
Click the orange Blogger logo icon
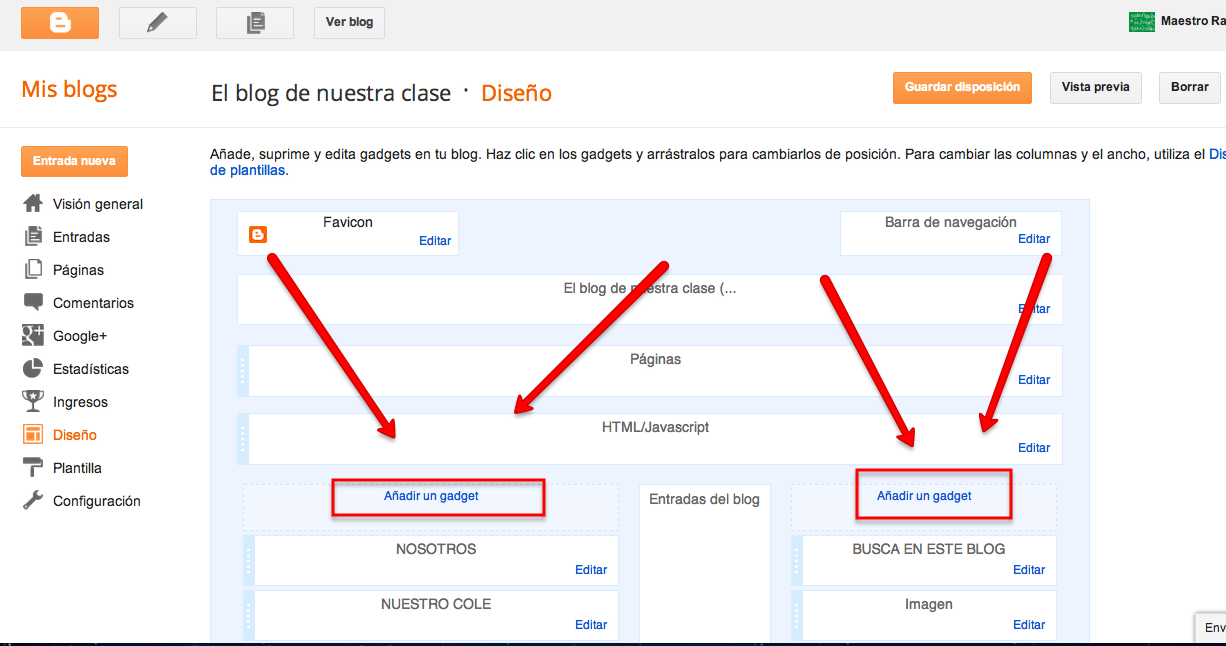pos(59,22)
